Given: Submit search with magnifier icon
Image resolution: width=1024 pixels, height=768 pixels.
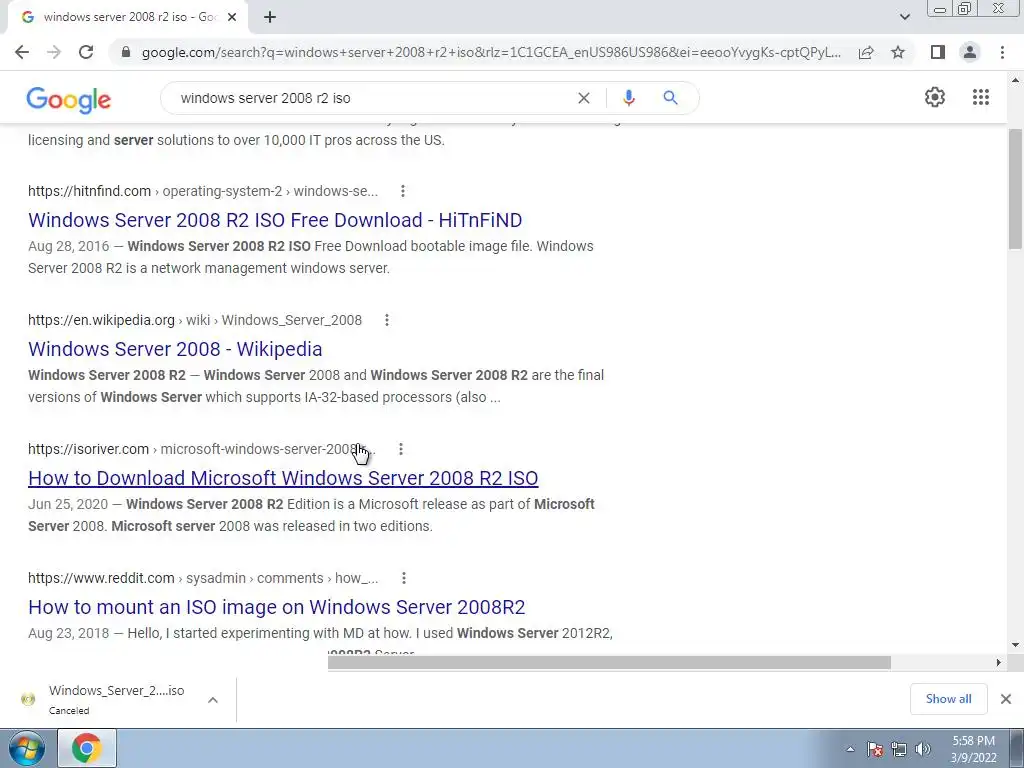Looking at the screenshot, I should pyautogui.click(x=670, y=98).
